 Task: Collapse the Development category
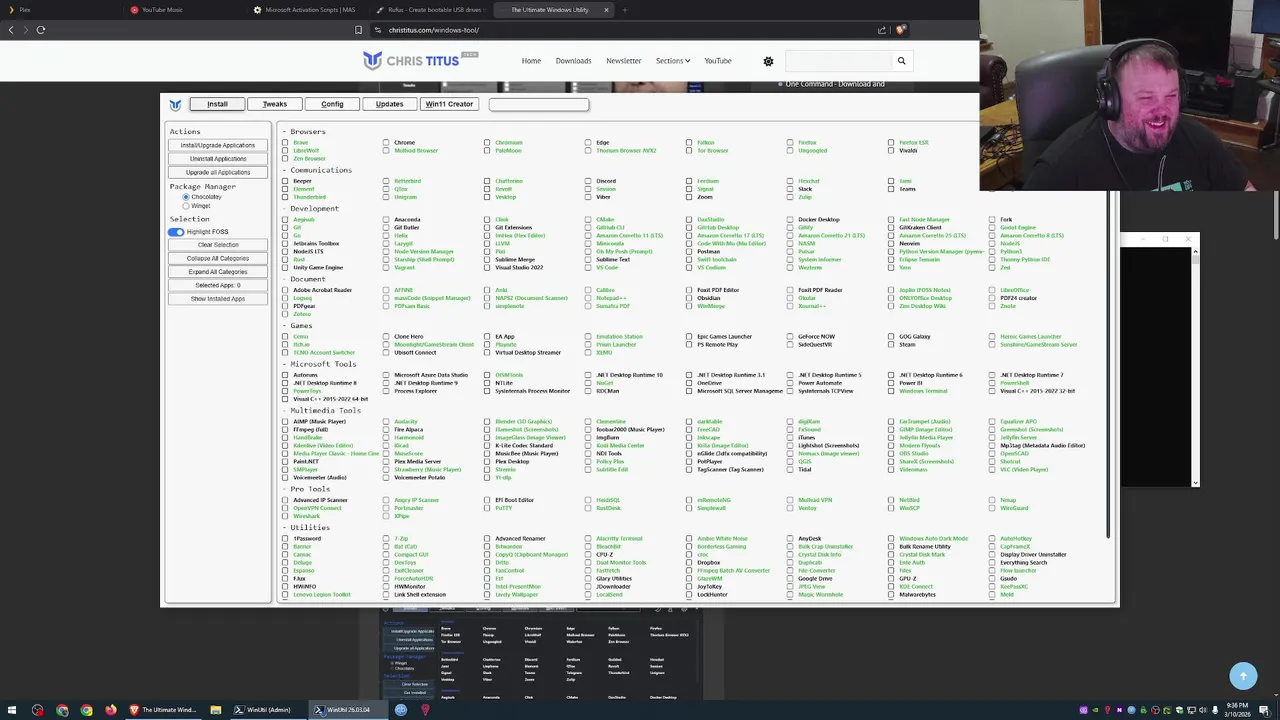311,208
